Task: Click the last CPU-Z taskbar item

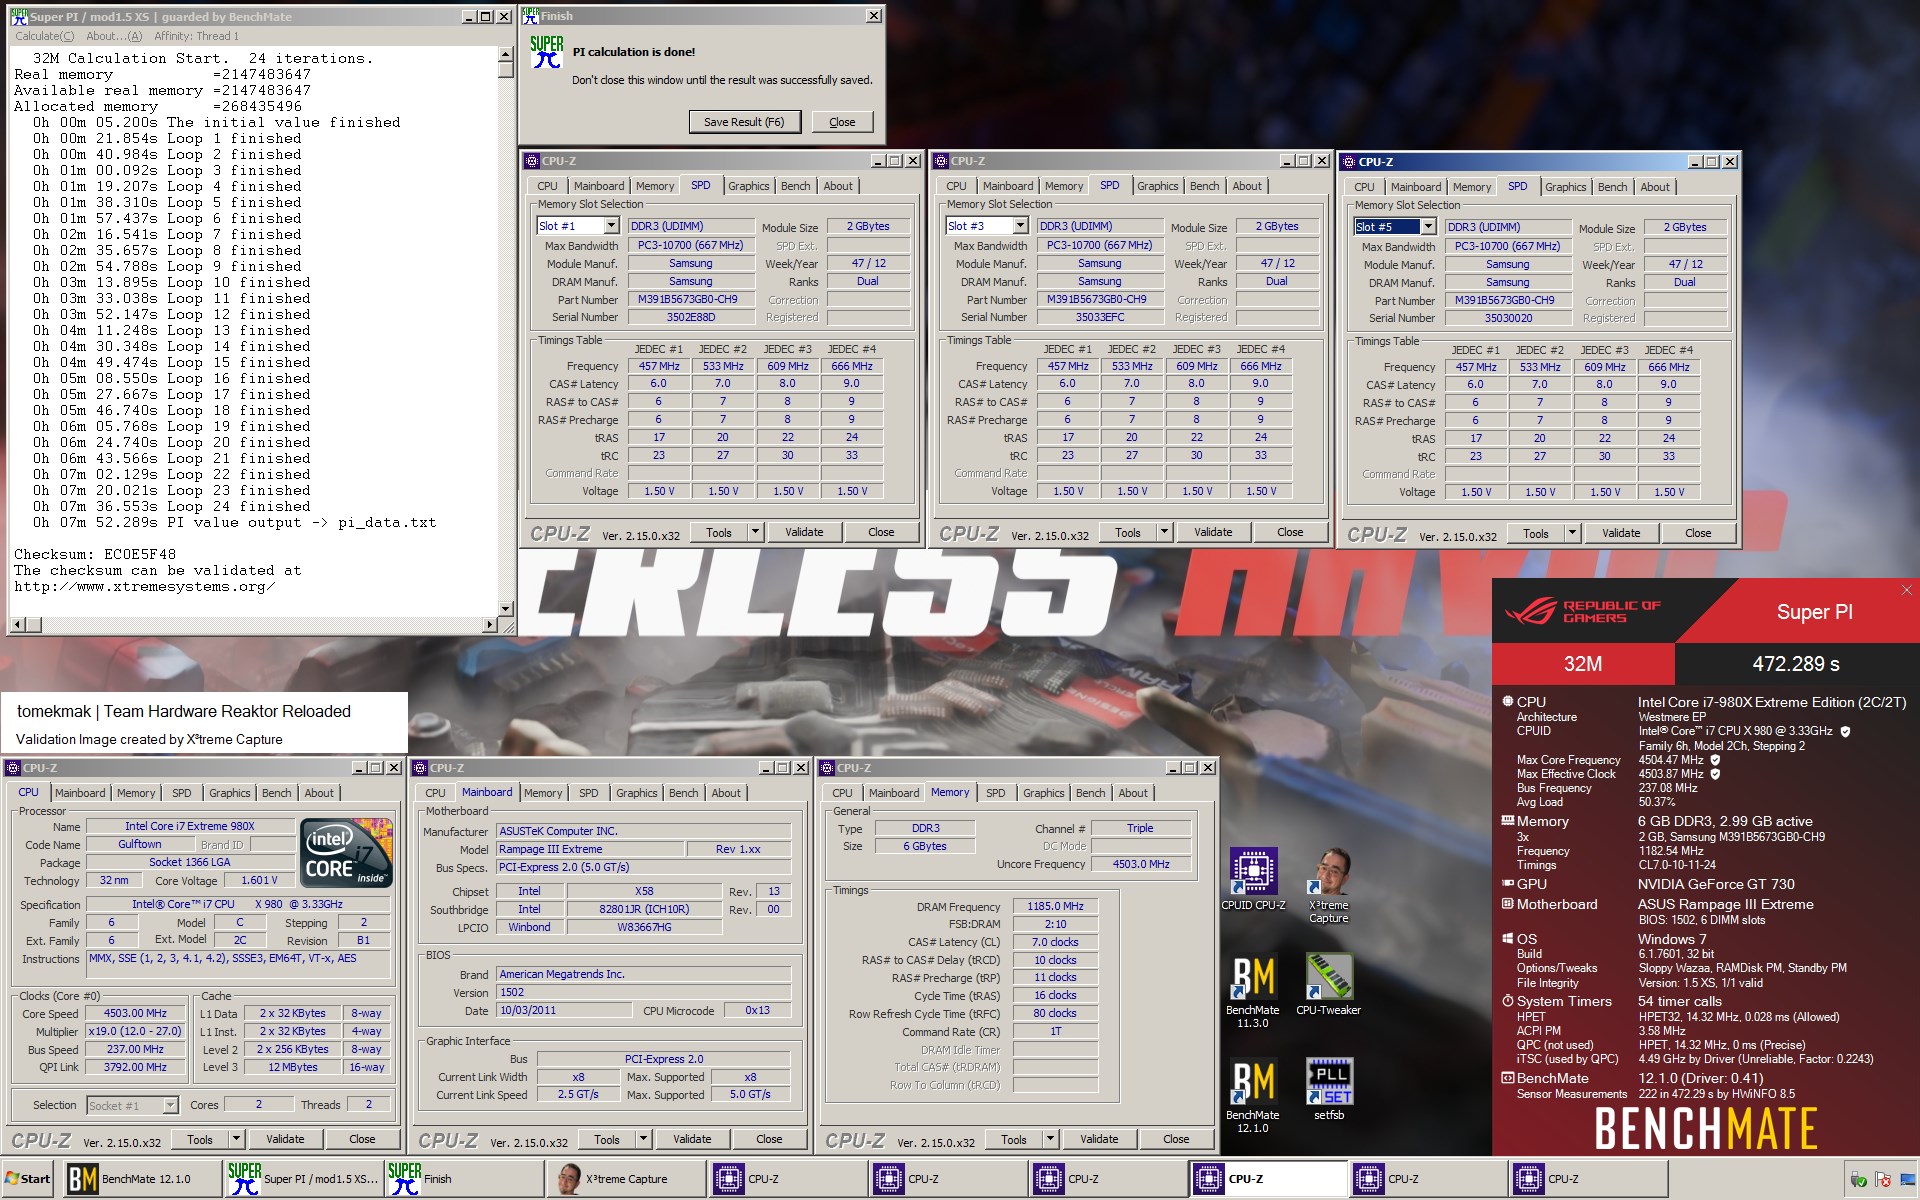Action: click(1588, 1179)
